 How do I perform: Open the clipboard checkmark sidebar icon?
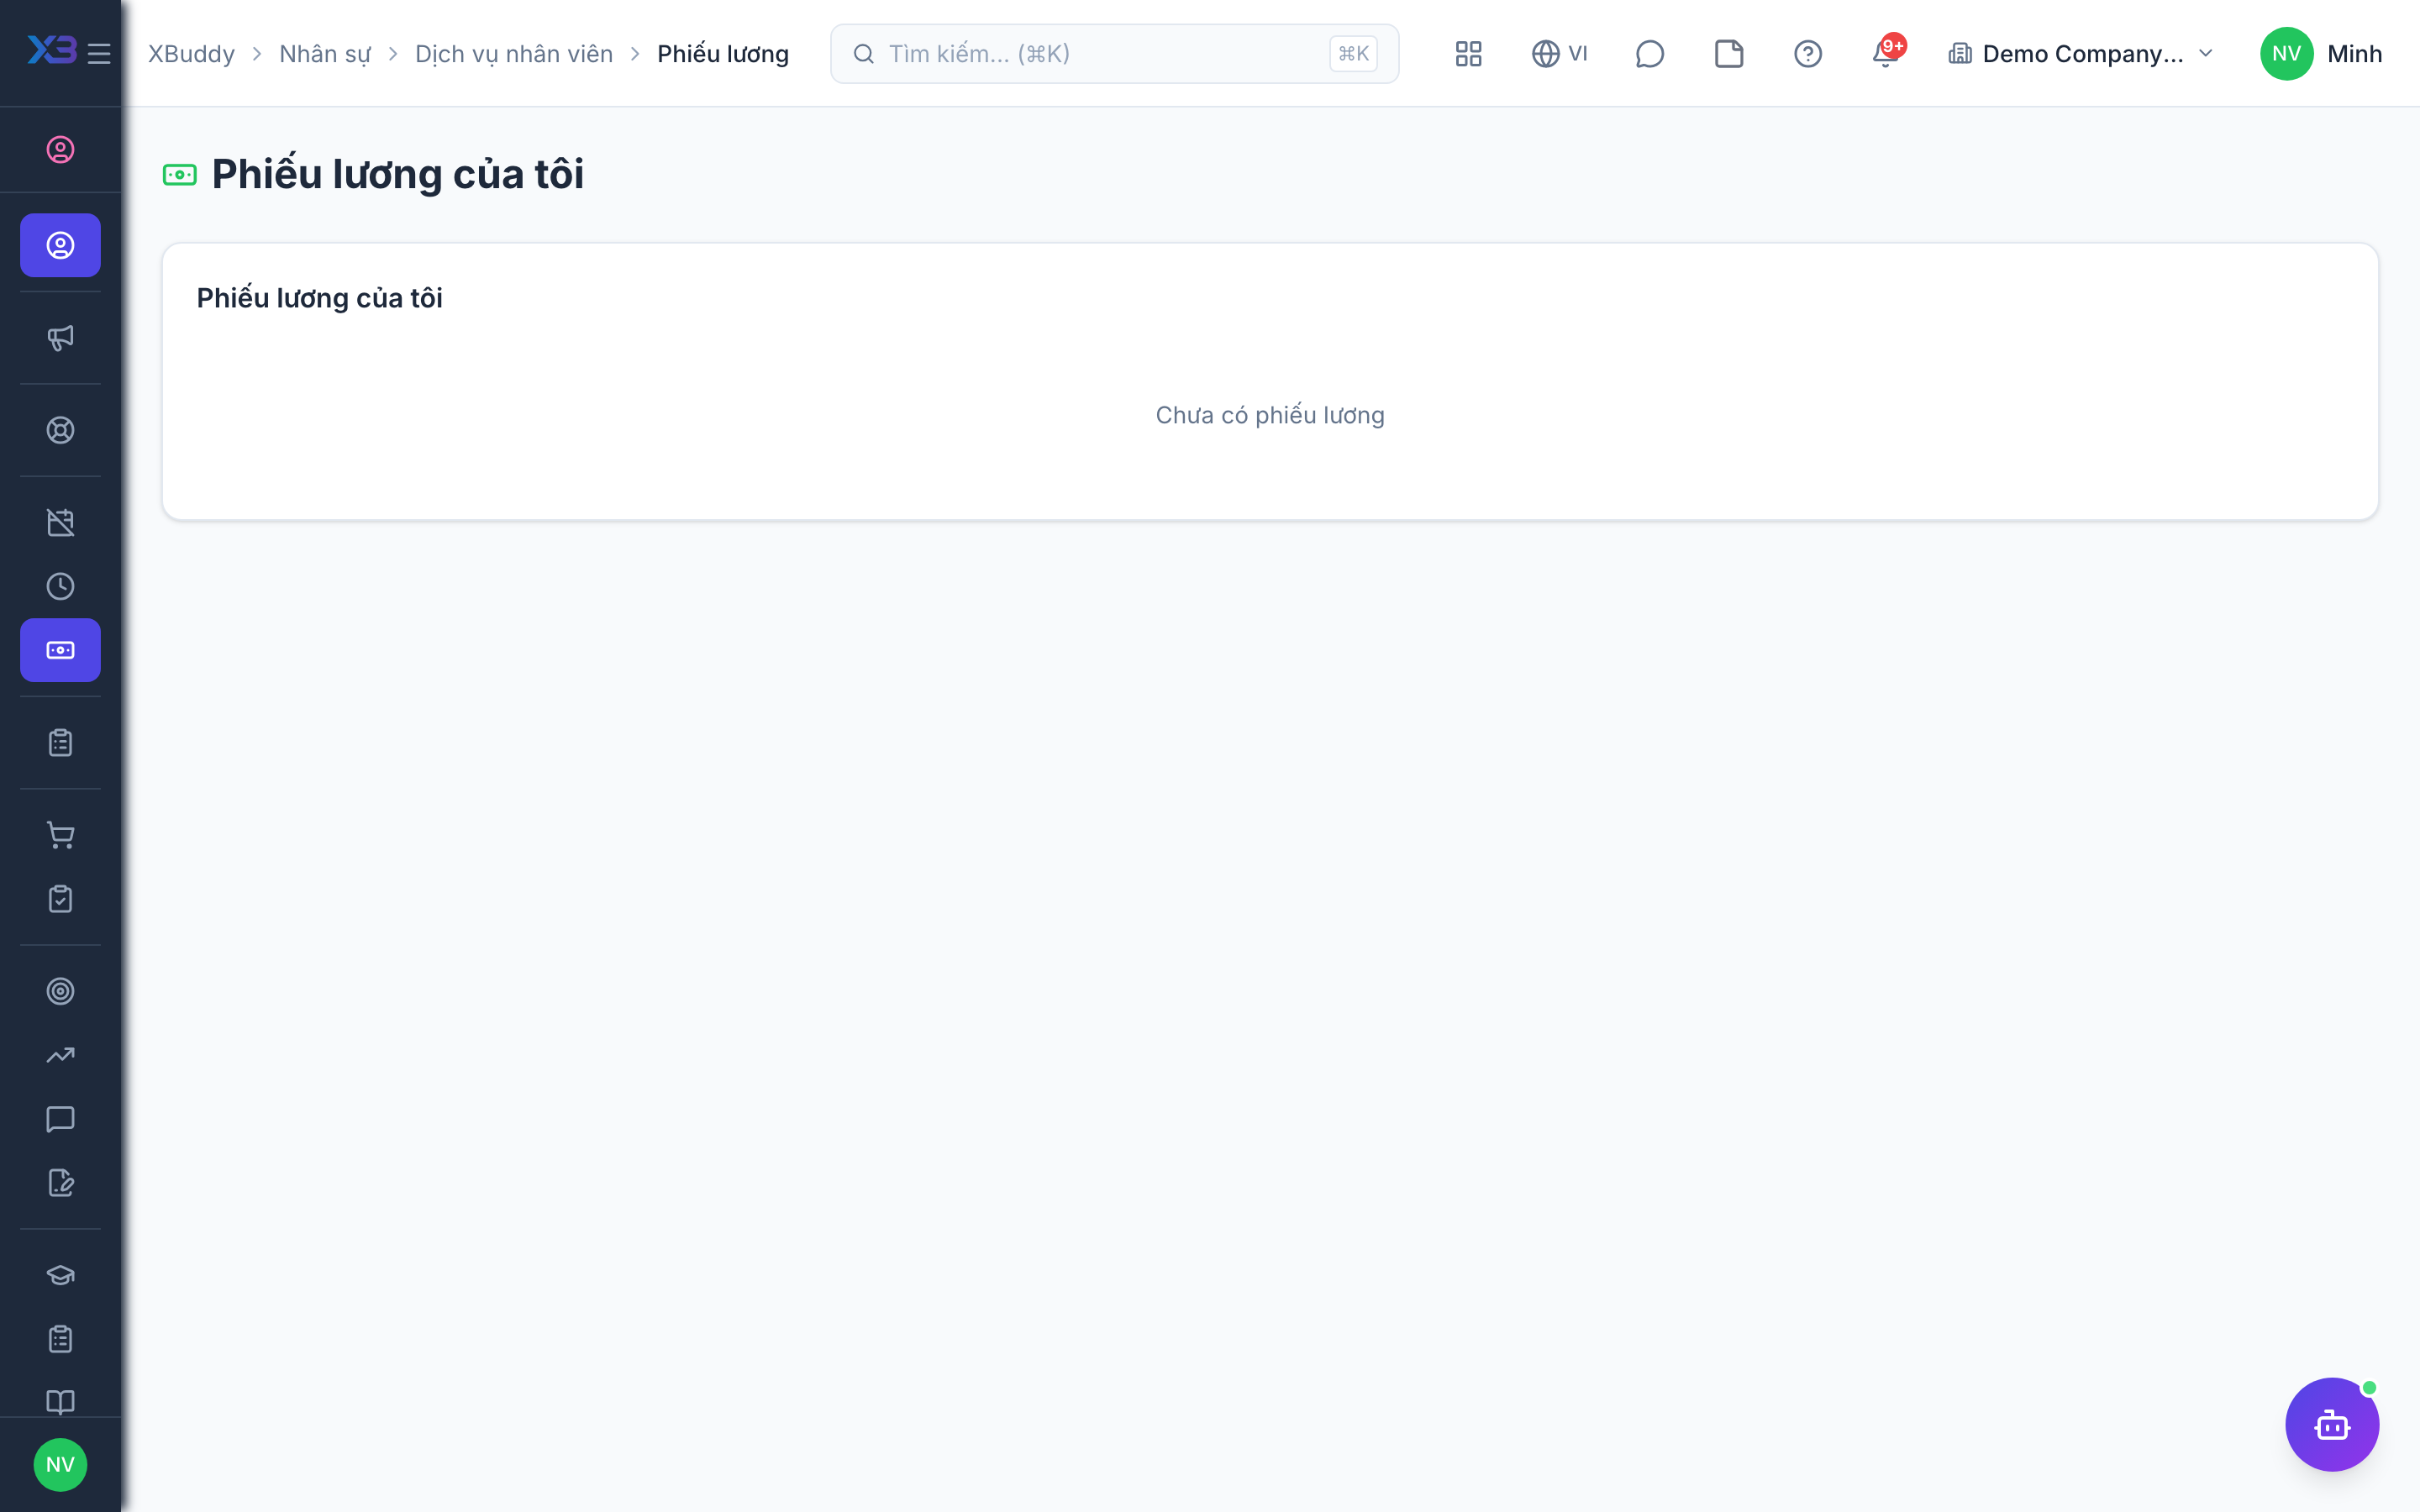pos(60,899)
